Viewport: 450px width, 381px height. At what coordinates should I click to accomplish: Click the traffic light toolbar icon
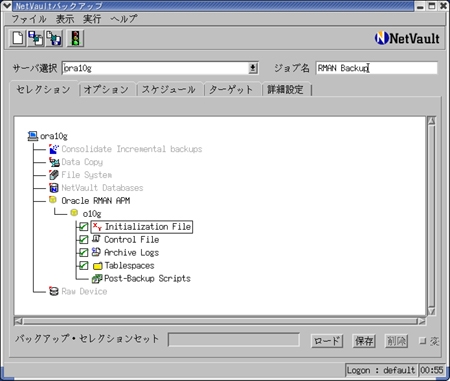click(75, 38)
